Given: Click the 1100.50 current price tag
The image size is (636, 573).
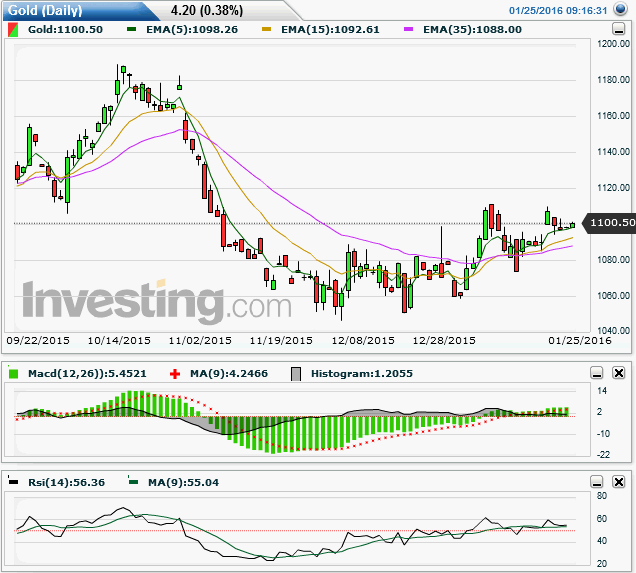Looking at the screenshot, I should coord(609,223).
